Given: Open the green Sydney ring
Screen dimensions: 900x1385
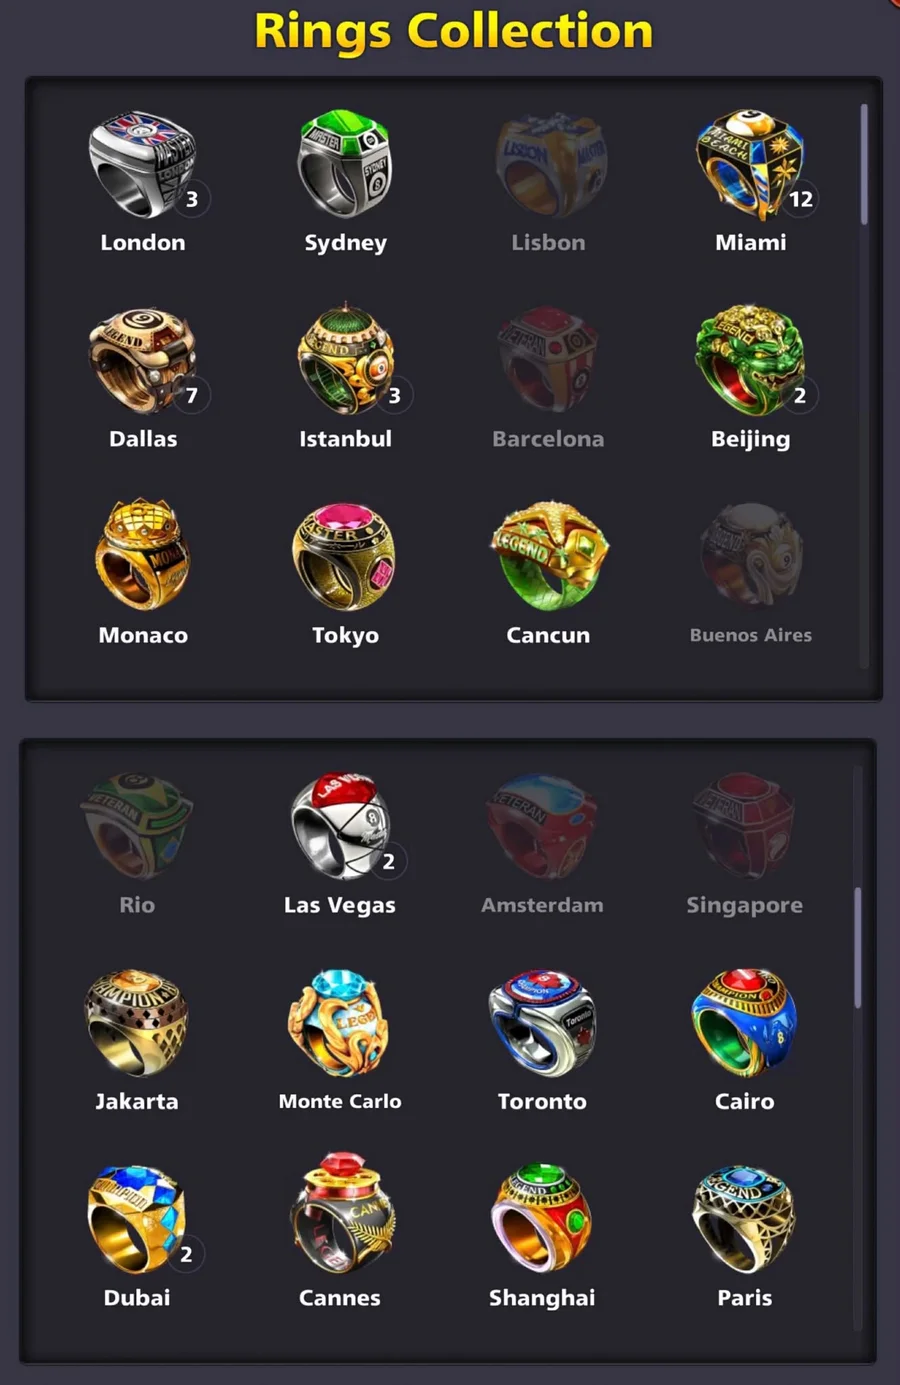Looking at the screenshot, I should pyautogui.click(x=345, y=164).
